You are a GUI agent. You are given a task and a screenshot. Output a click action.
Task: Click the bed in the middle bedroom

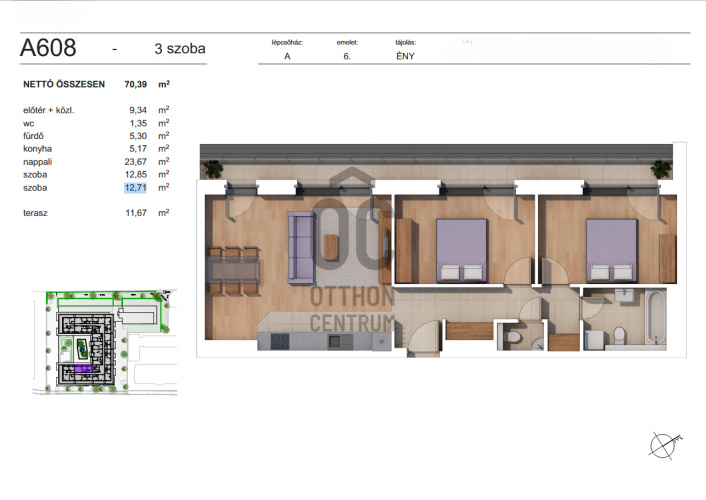coord(462,249)
